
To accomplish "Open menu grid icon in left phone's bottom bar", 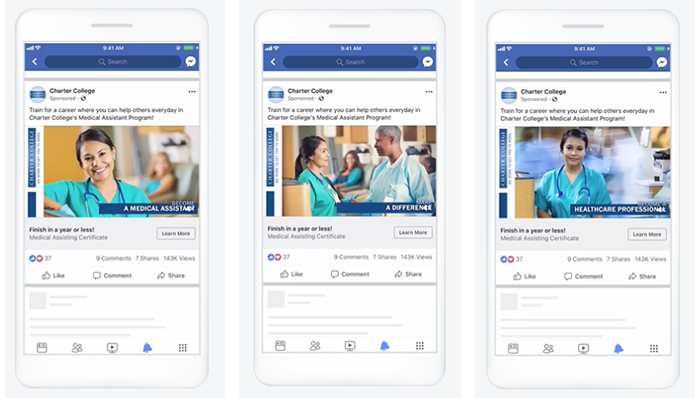I will click(x=183, y=348).
